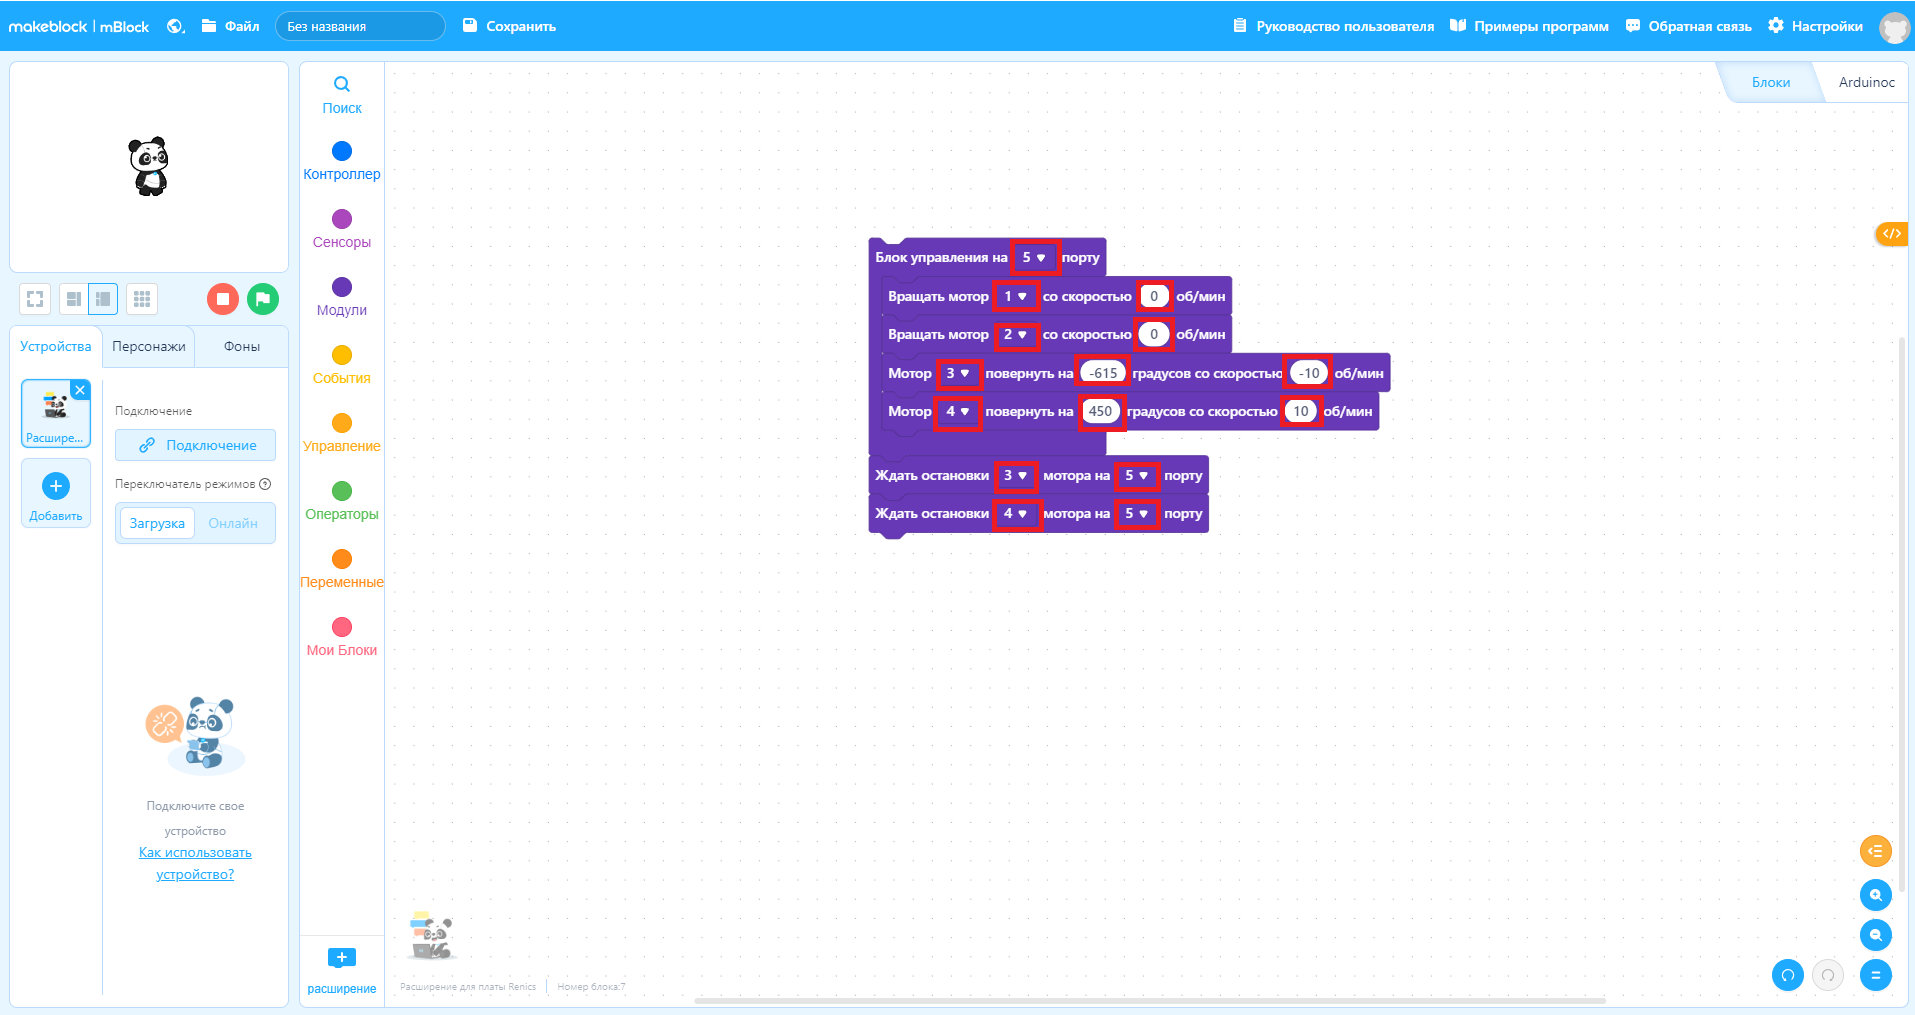Open motor 1 dropdown in Вращать мотор

tap(1016, 296)
